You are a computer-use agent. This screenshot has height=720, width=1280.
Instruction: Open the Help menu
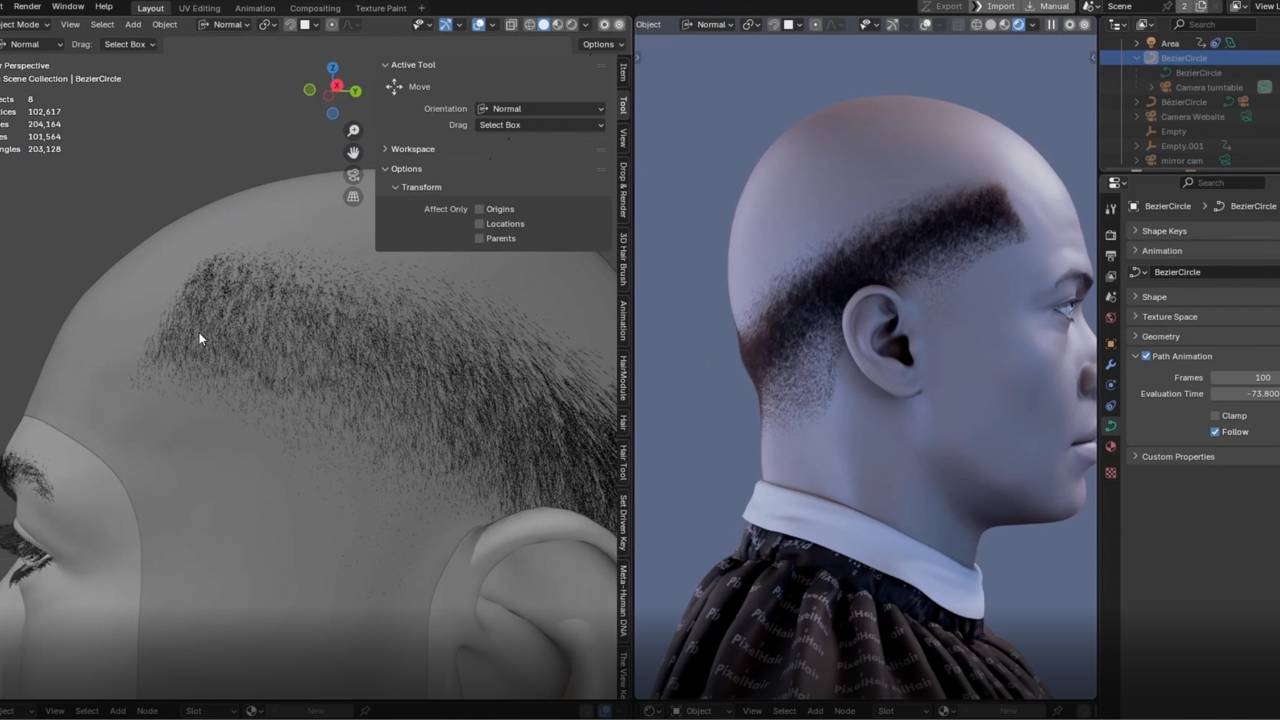click(104, 7)
